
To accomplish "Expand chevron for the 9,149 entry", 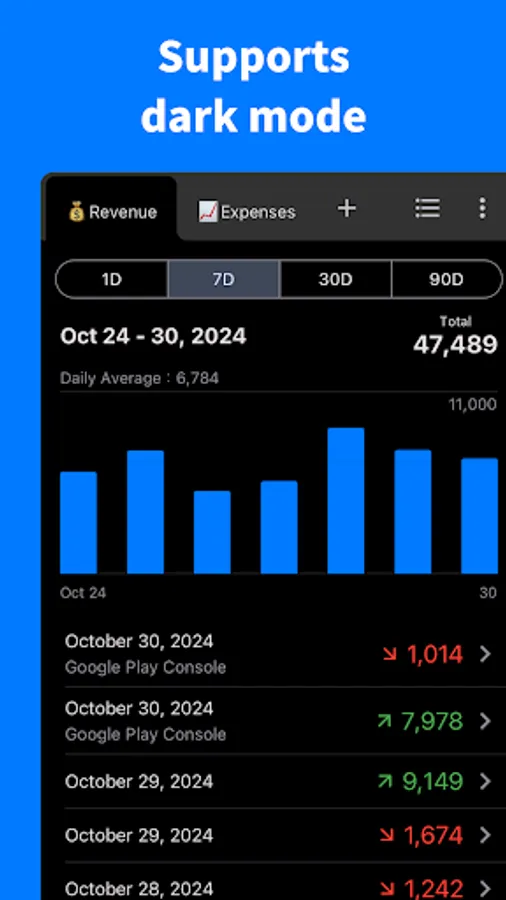I will tap(485, 781).
